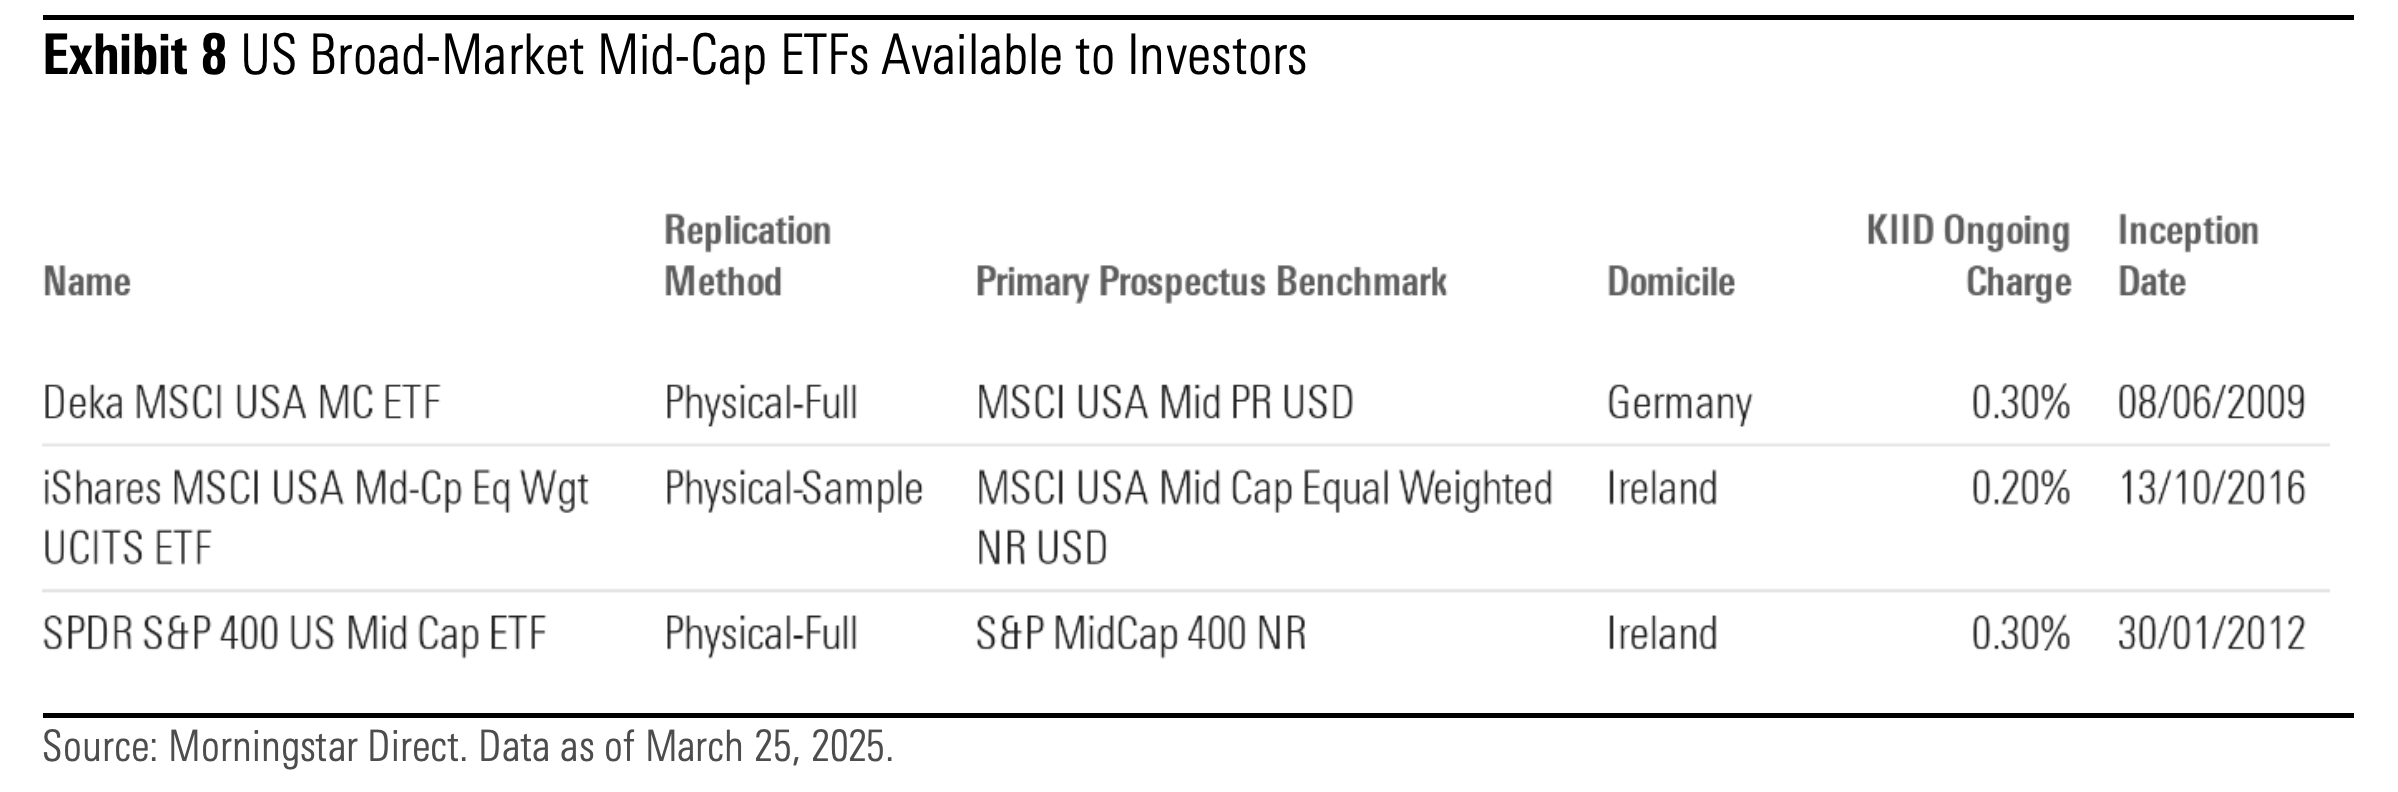Click the Inception Date column header
This screenshot has width=2398, height=792.
pyautogui.click(x=2187, y=256)
